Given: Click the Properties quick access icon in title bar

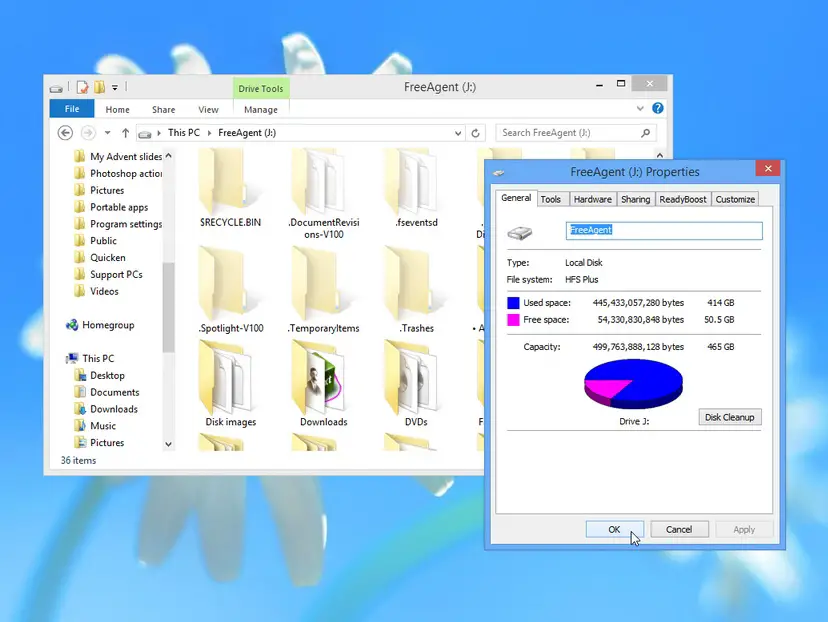Looking at the screenshot, I should pyautogui.click(x=82, y=87).
